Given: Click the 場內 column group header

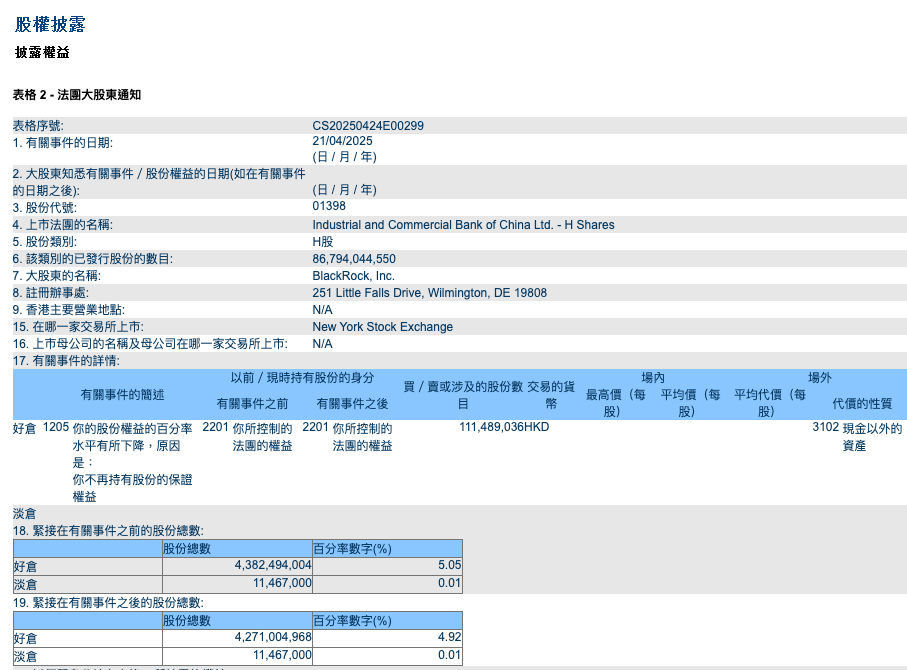Looking at the screenshot, I should 653,378.
